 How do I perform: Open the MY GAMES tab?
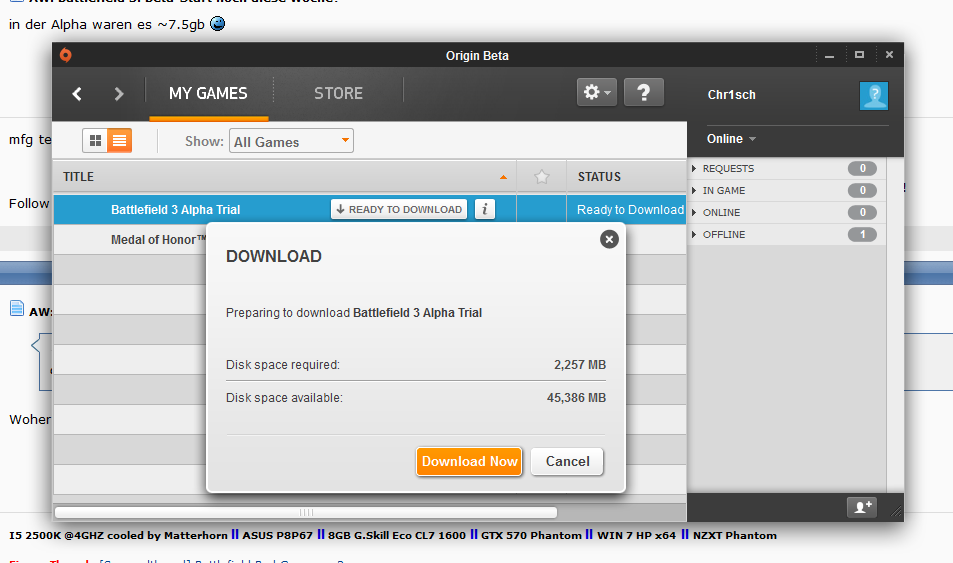[x=208, y=94]
